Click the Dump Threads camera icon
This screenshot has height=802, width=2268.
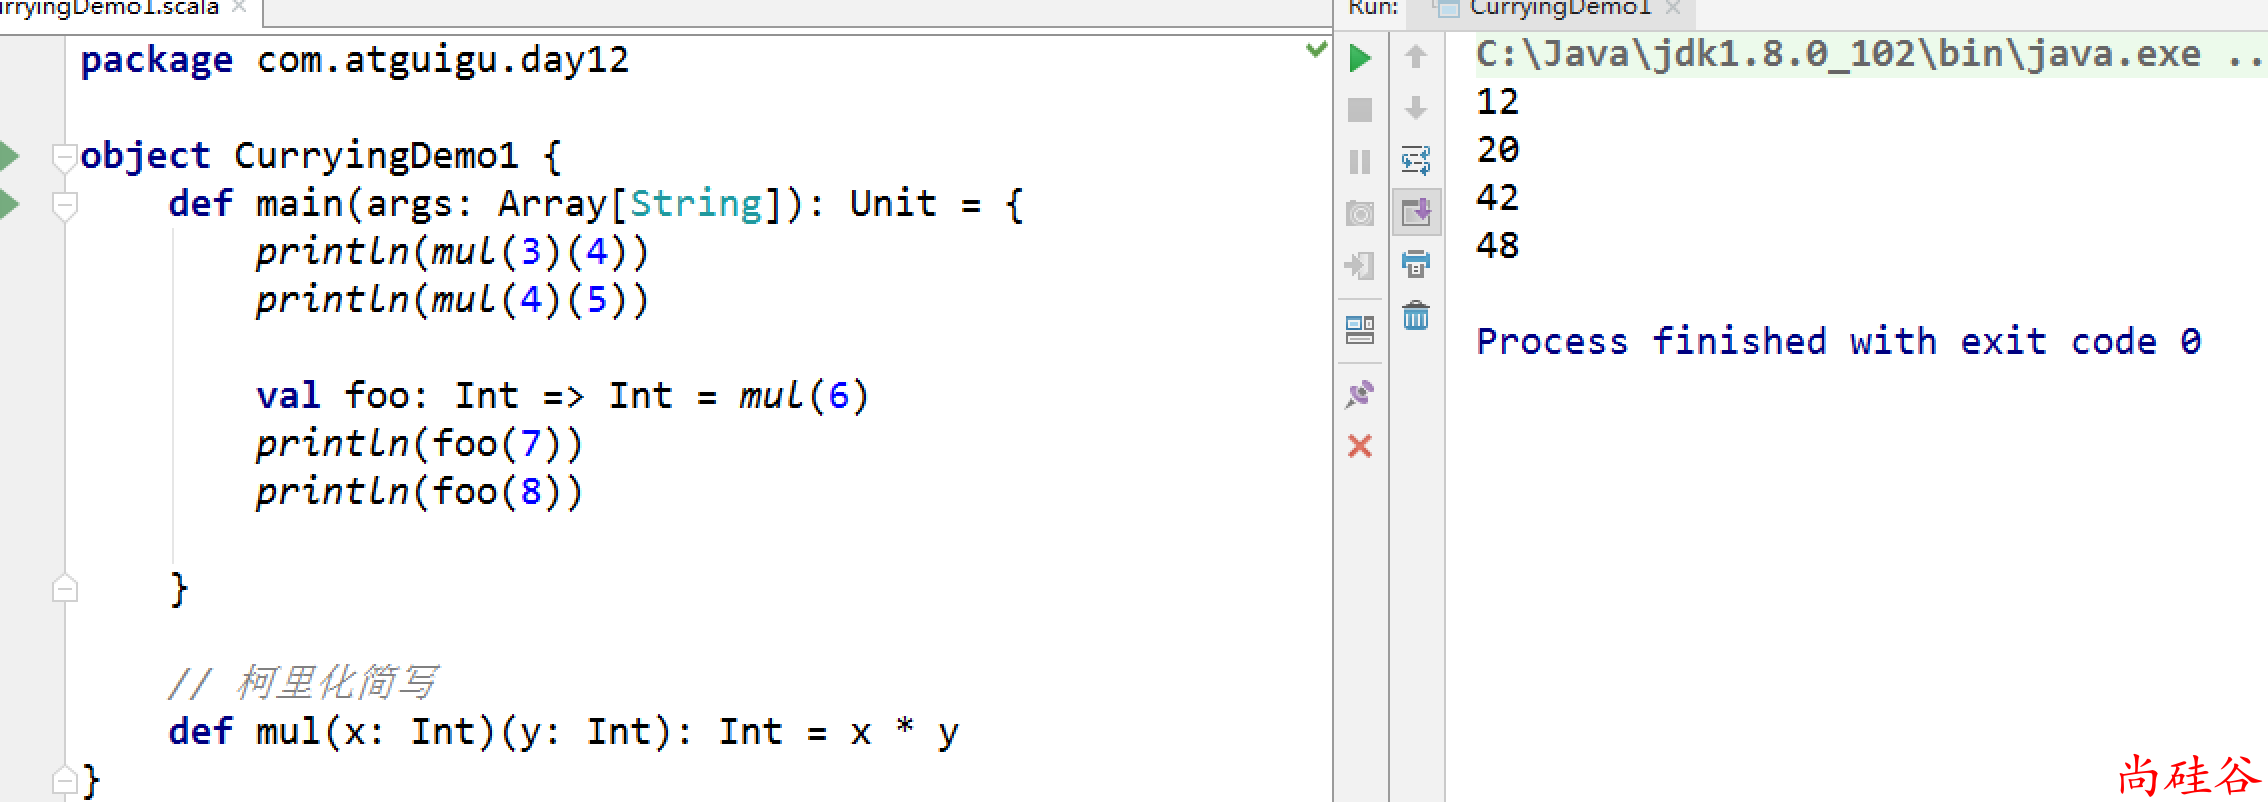pyautogui.click(x=1360, y=214)
